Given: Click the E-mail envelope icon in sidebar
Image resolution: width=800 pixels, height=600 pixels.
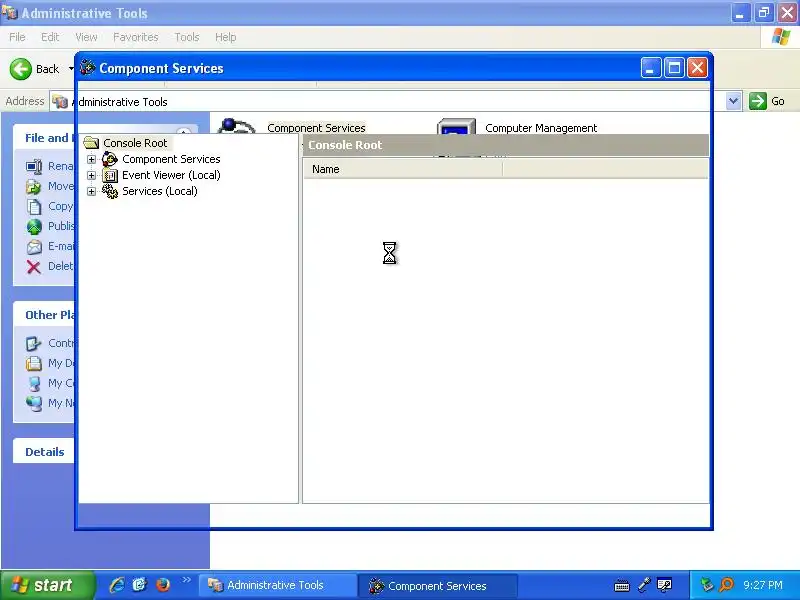Looking at the screenshot, I should tap(34, 247).
